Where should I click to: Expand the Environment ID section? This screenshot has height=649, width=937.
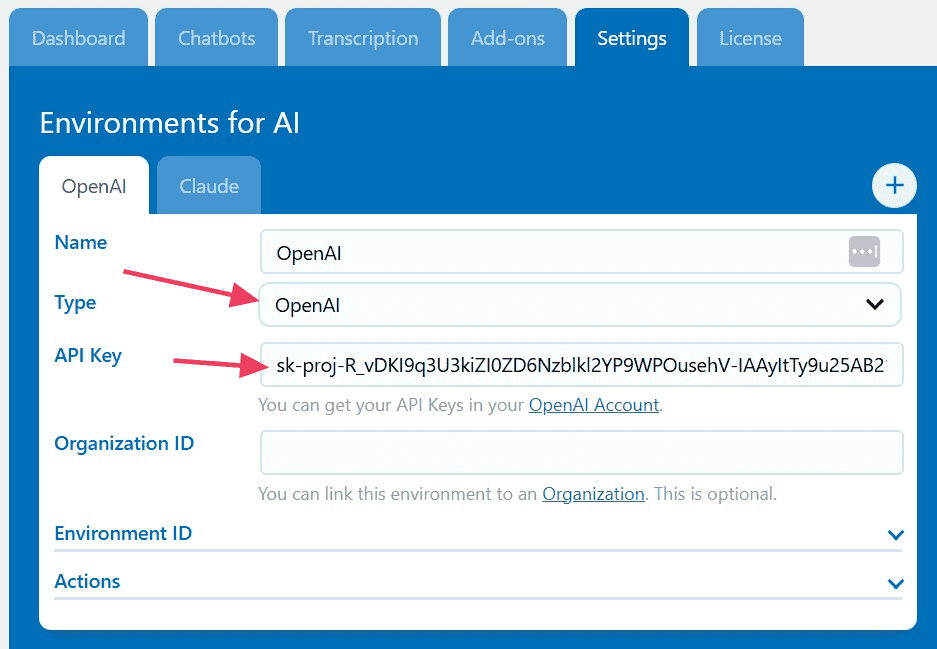point(478,534)
